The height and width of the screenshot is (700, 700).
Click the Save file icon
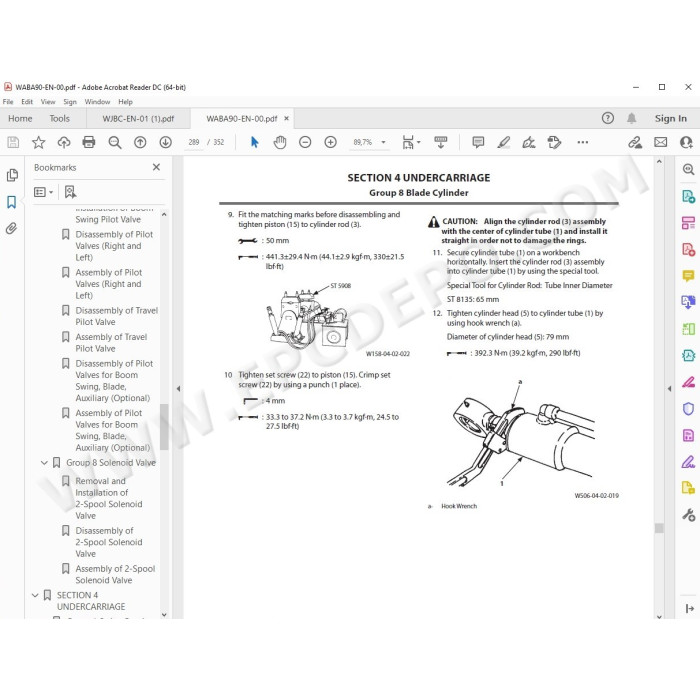click(x=13, y=142)
